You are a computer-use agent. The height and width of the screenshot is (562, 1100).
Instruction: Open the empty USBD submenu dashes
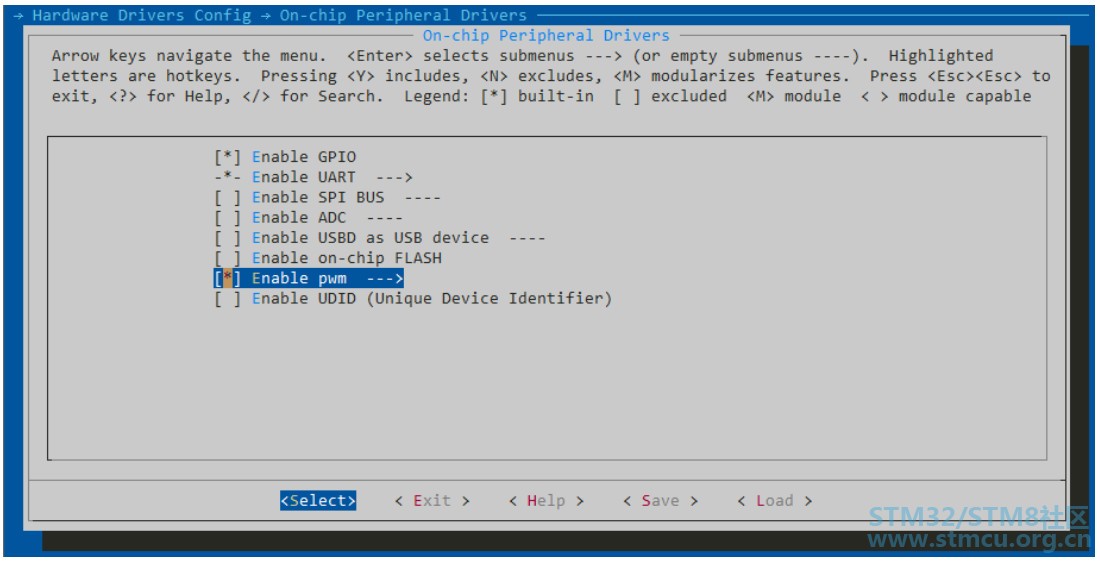point(527,238)
